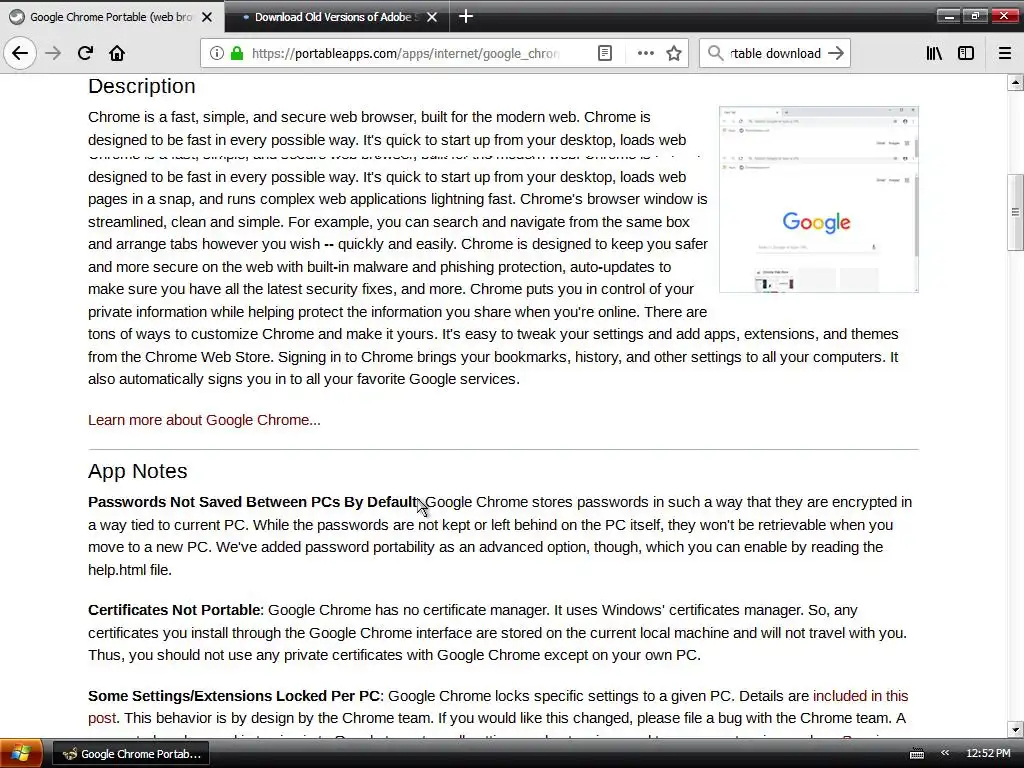The image size is (1024, 768).
Task: Show the sidebars panel
Action: coord(966,54)
